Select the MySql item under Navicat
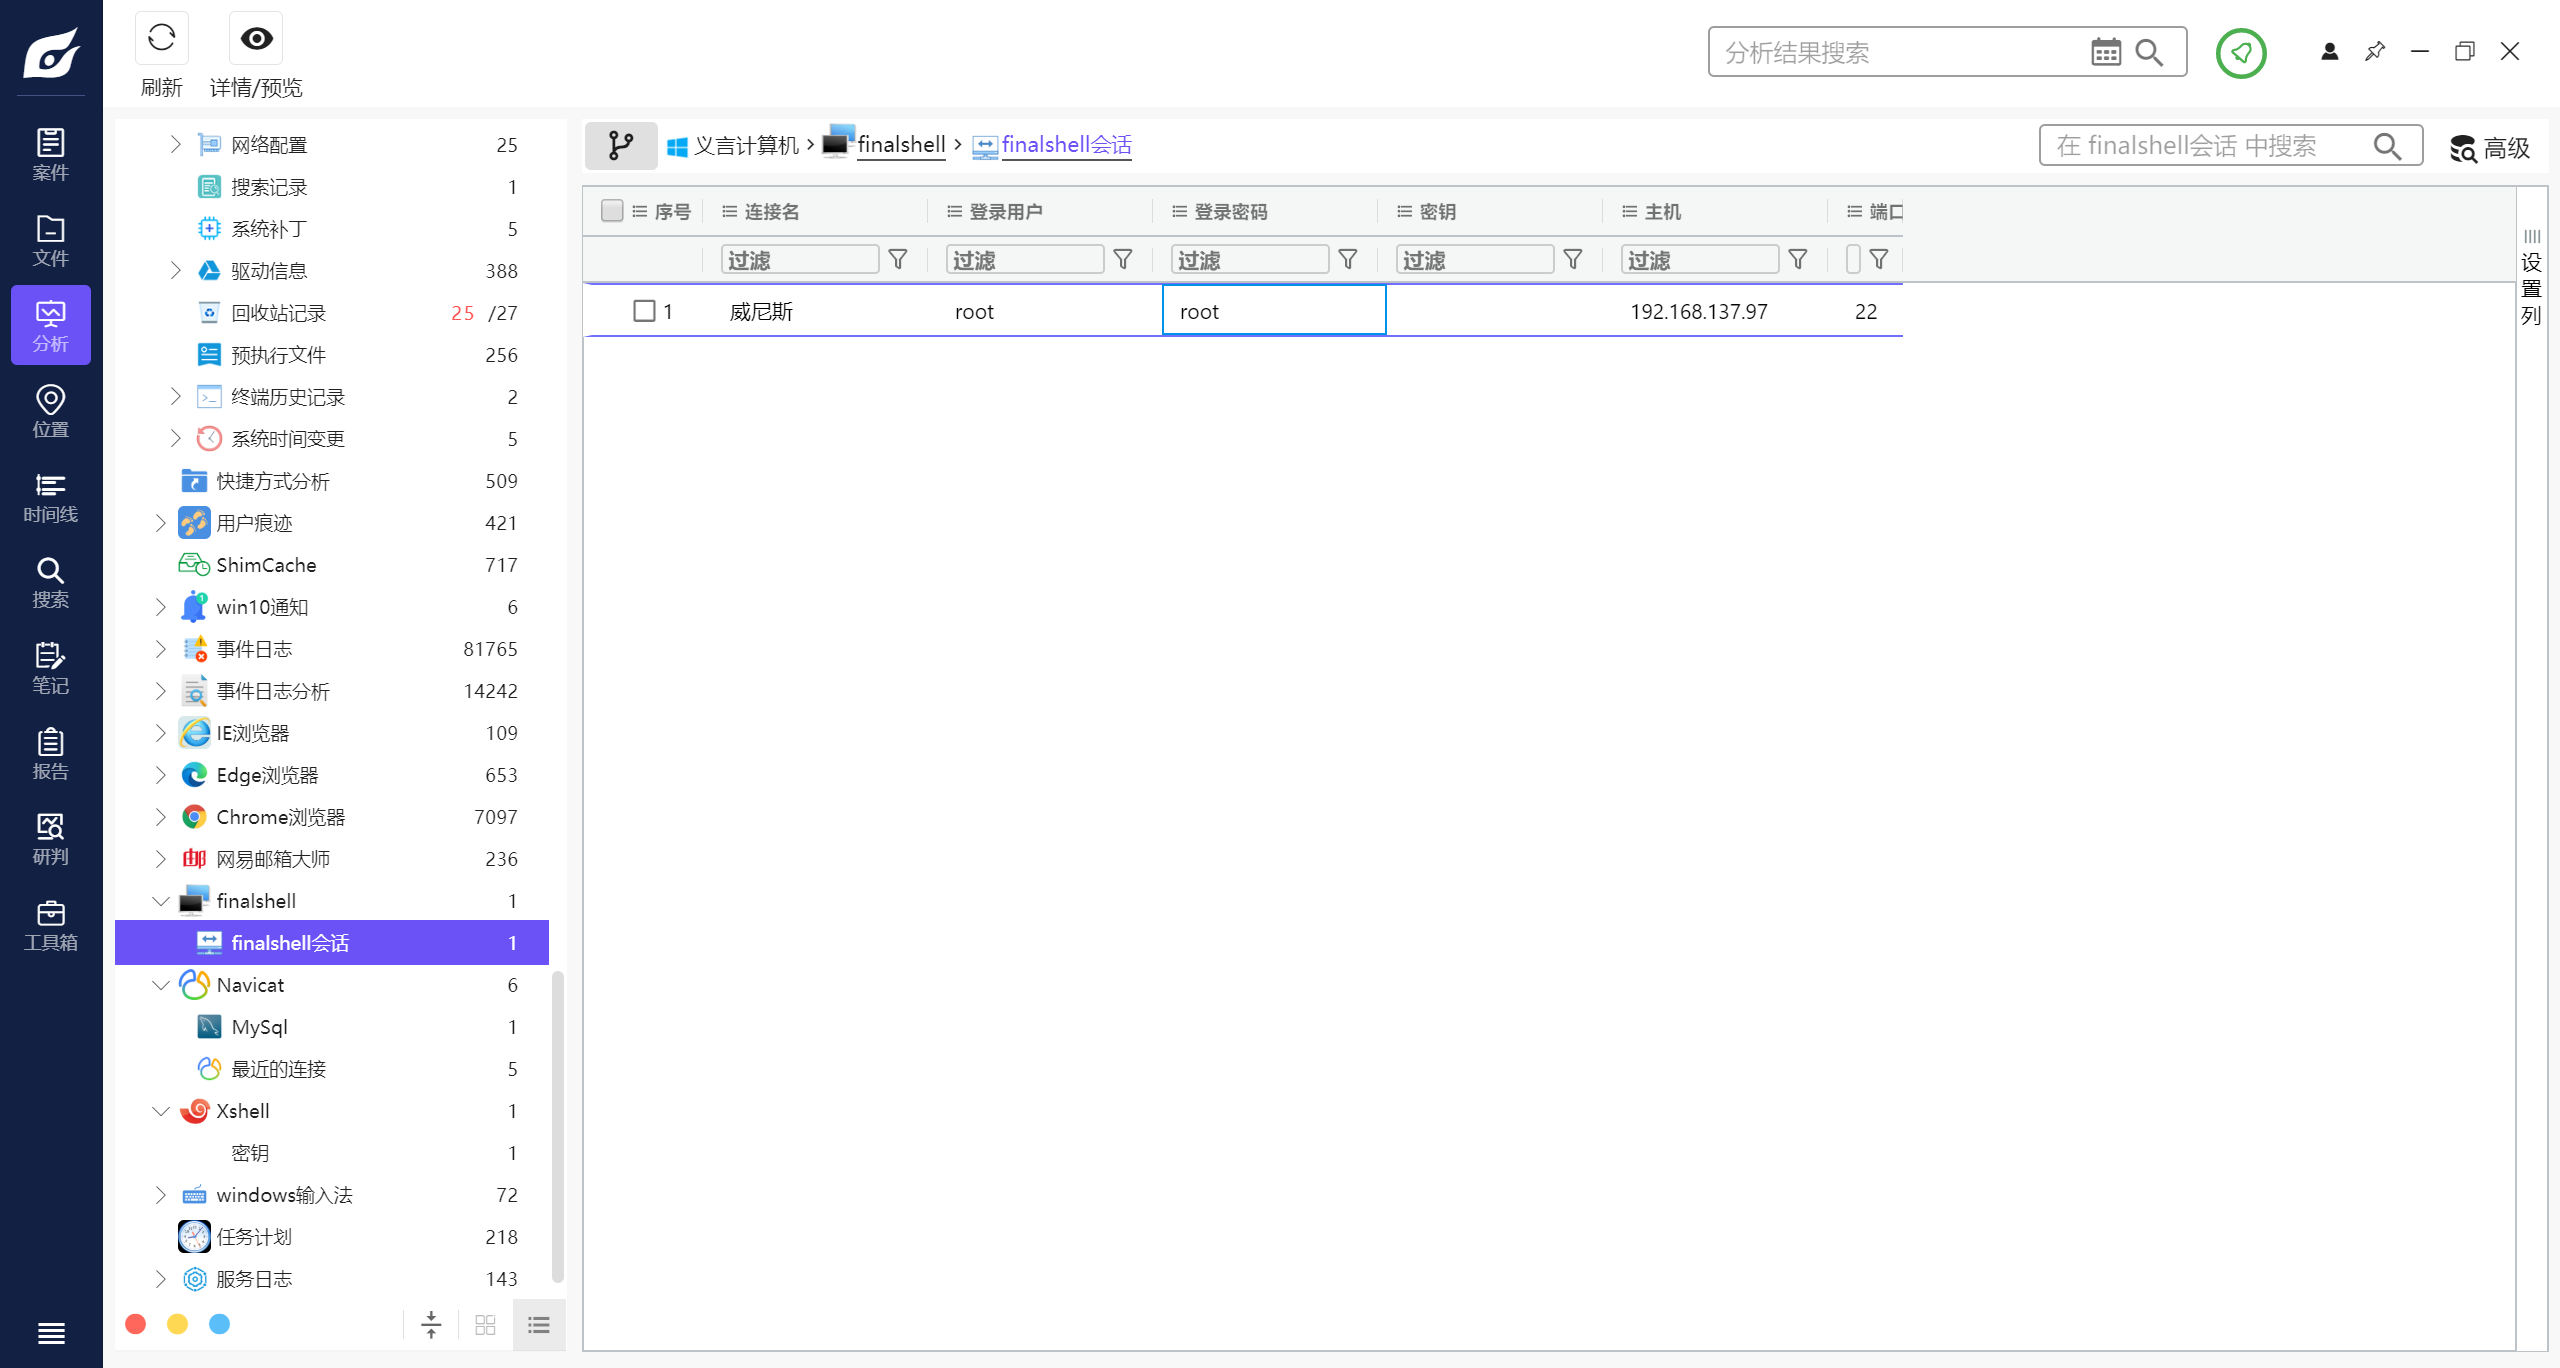 point(259,1027)
